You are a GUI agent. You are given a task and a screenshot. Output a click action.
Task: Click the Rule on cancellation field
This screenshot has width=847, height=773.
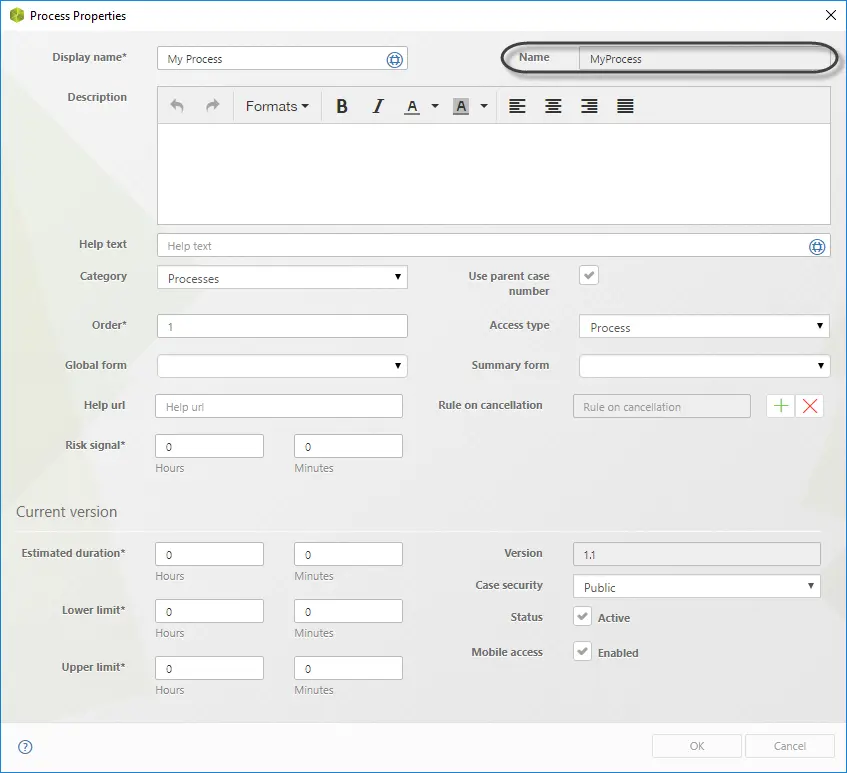(x=662, y=406)
